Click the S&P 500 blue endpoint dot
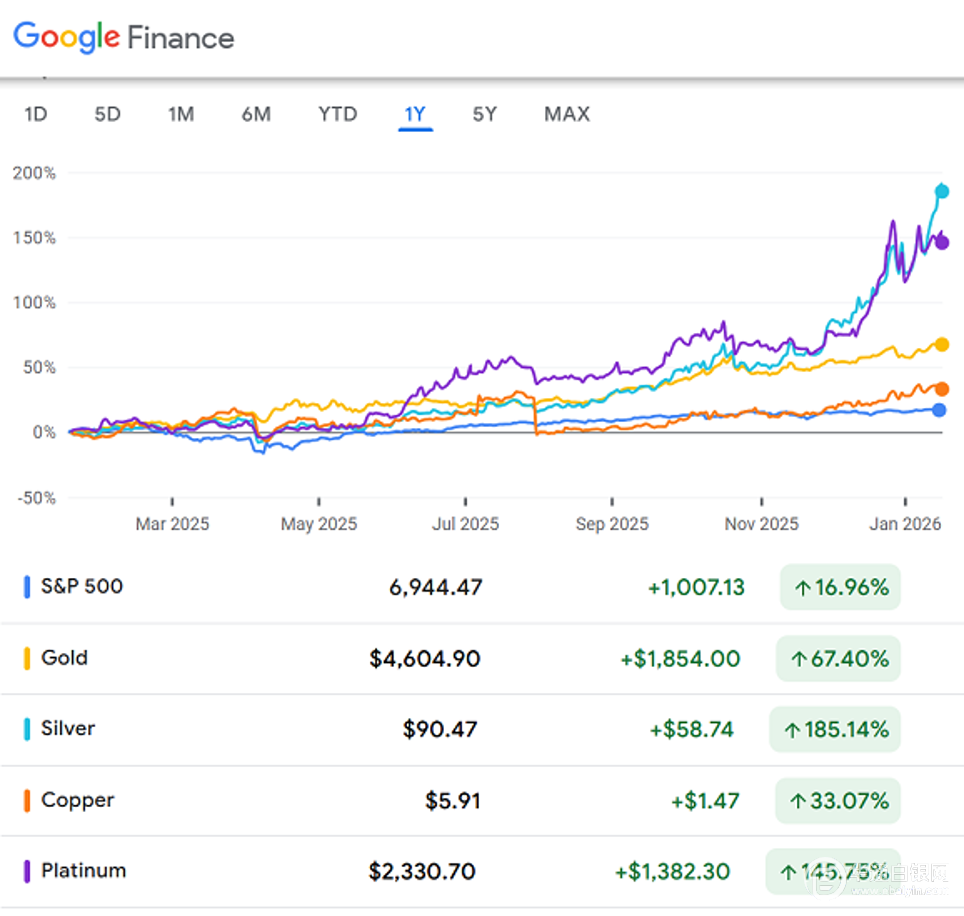964x916 pixels. point(939,410)
